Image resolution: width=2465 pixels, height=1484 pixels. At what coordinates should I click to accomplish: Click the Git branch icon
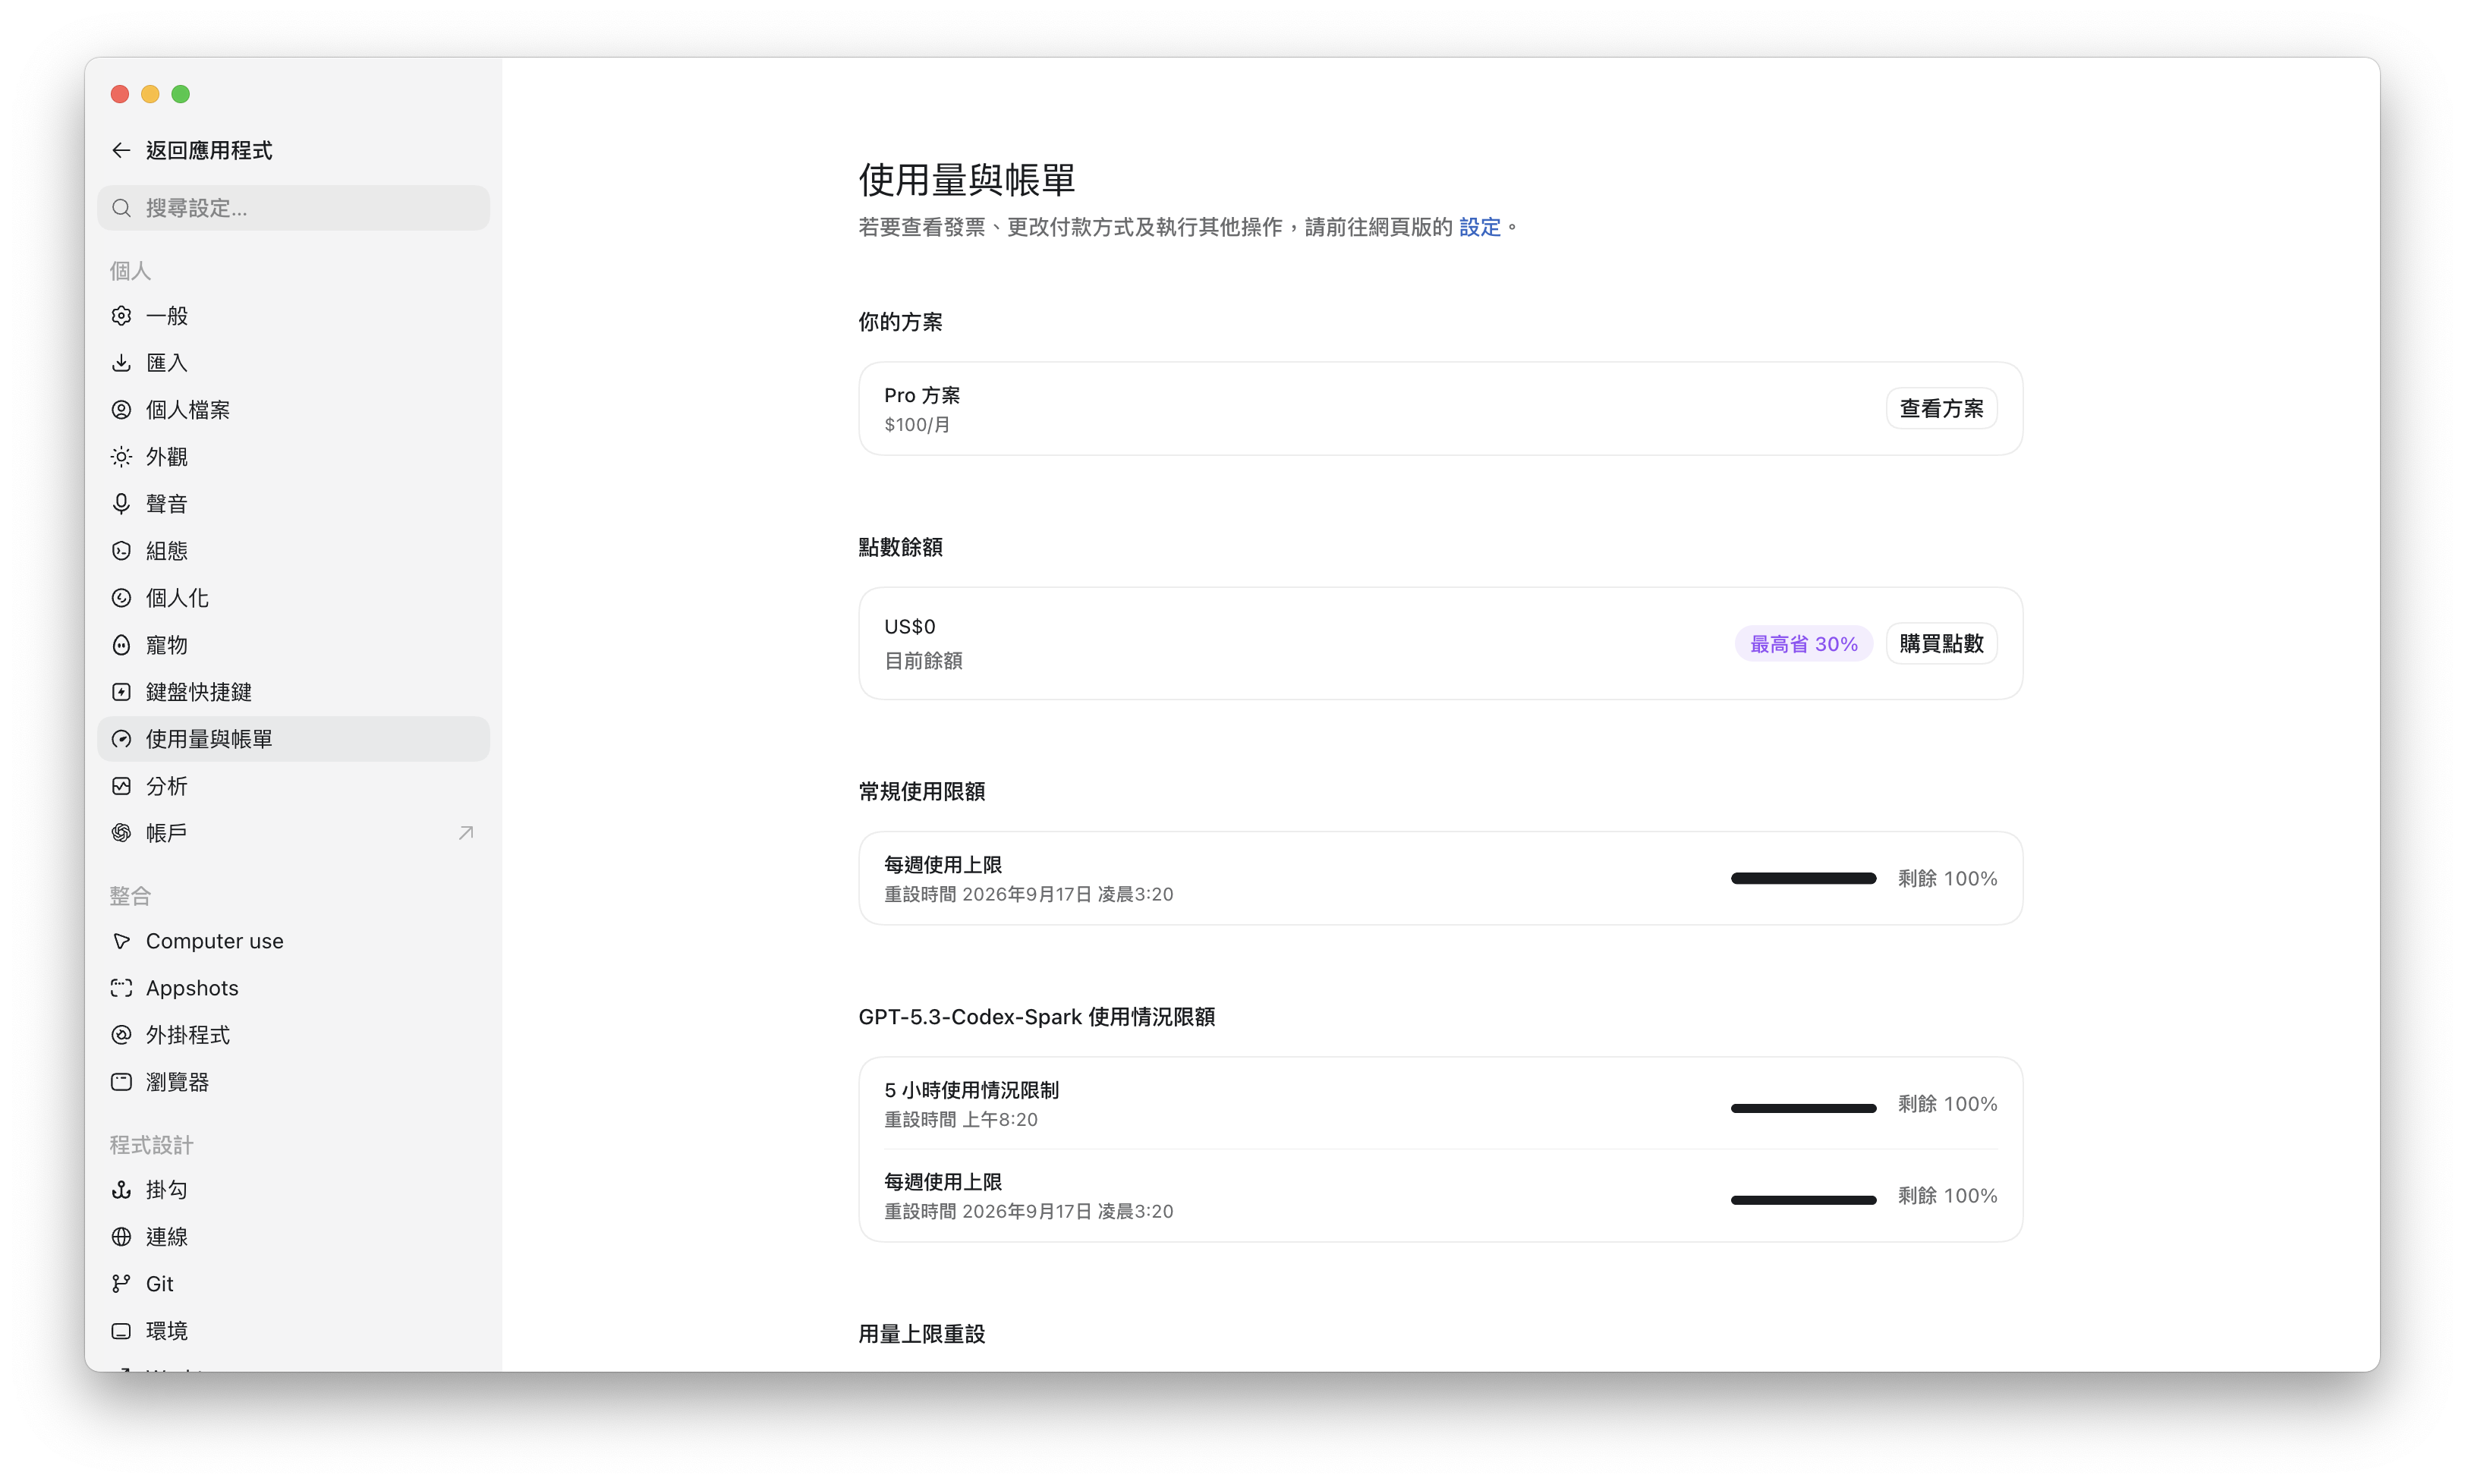pos(121,1283)
